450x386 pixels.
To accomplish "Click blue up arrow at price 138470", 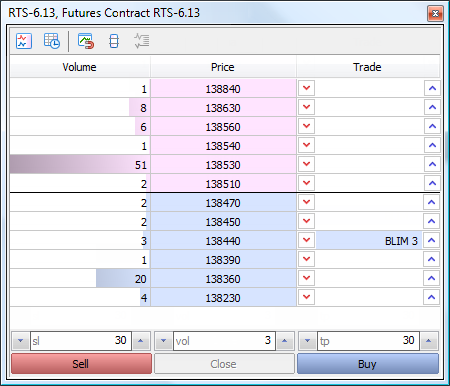I will [x=431, y=202].
